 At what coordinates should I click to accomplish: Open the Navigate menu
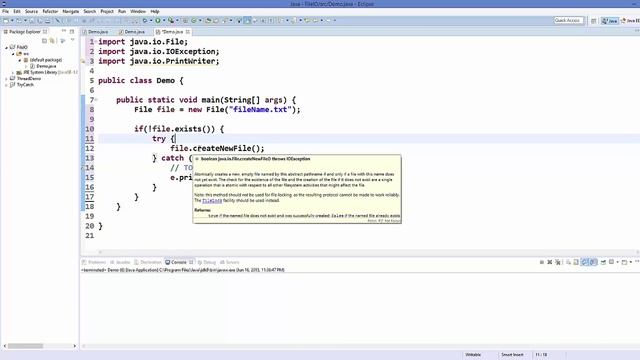(x=71, y=11)
